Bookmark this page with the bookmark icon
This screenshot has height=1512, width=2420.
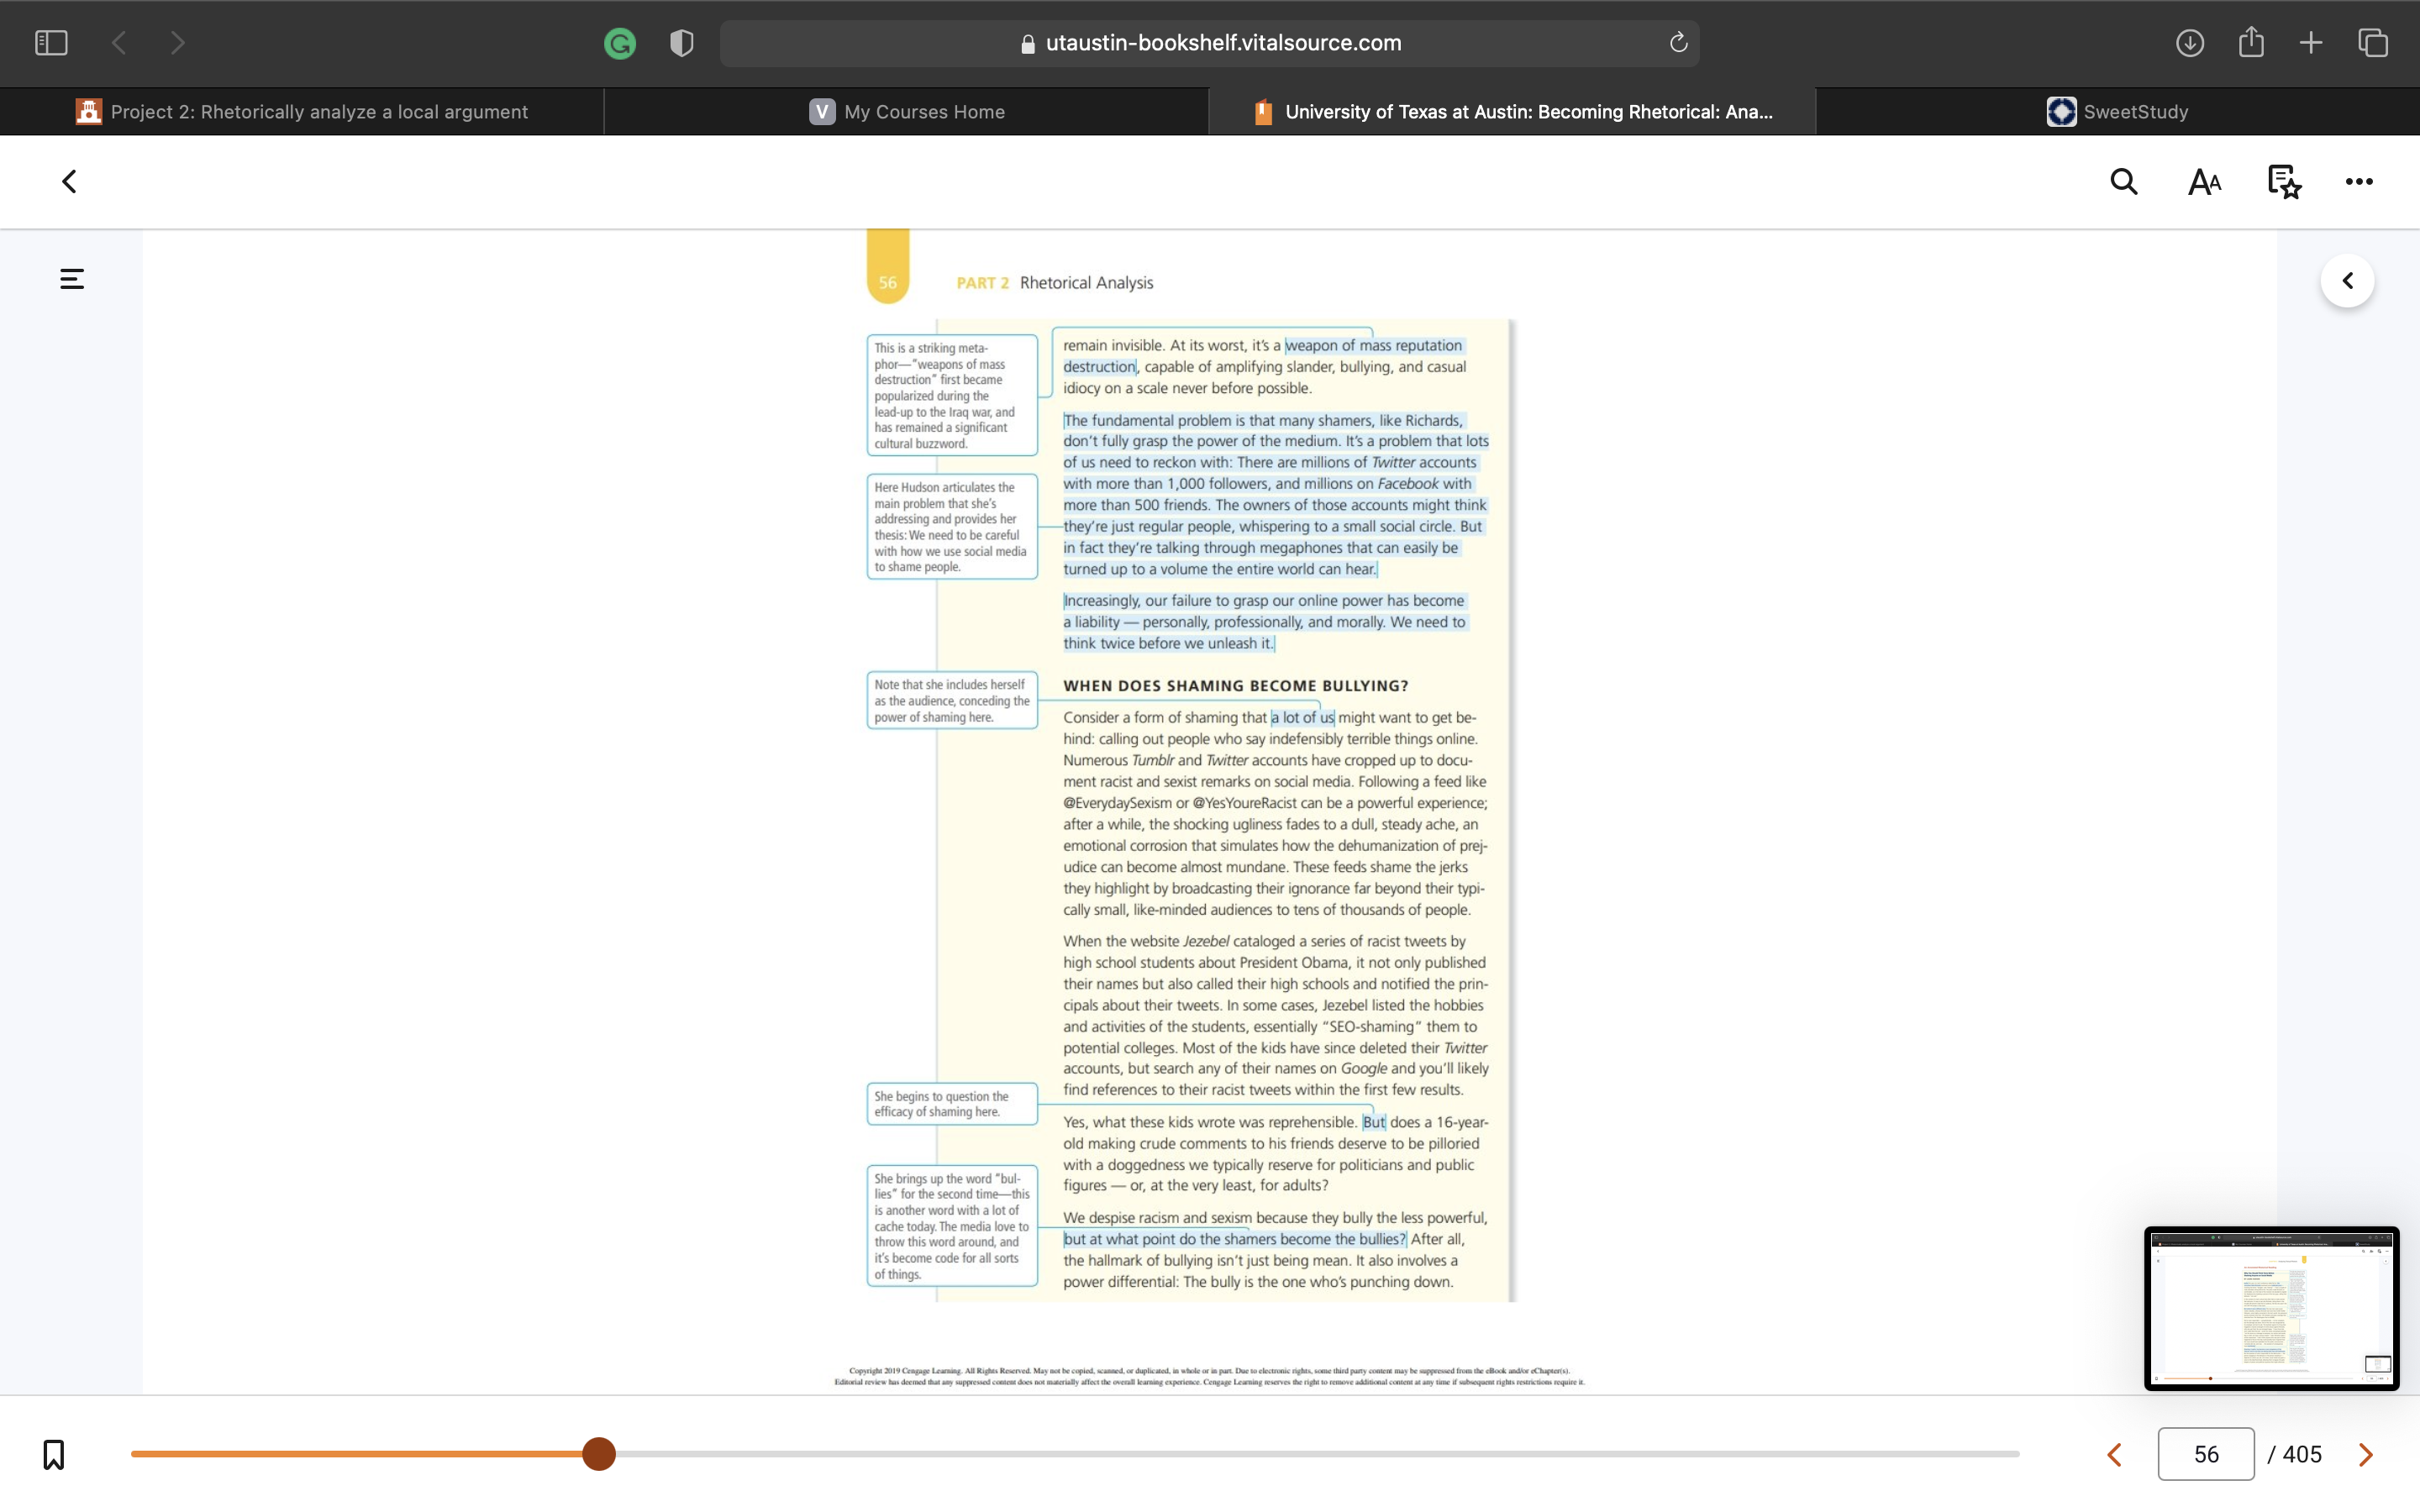tap(54, 1454)
